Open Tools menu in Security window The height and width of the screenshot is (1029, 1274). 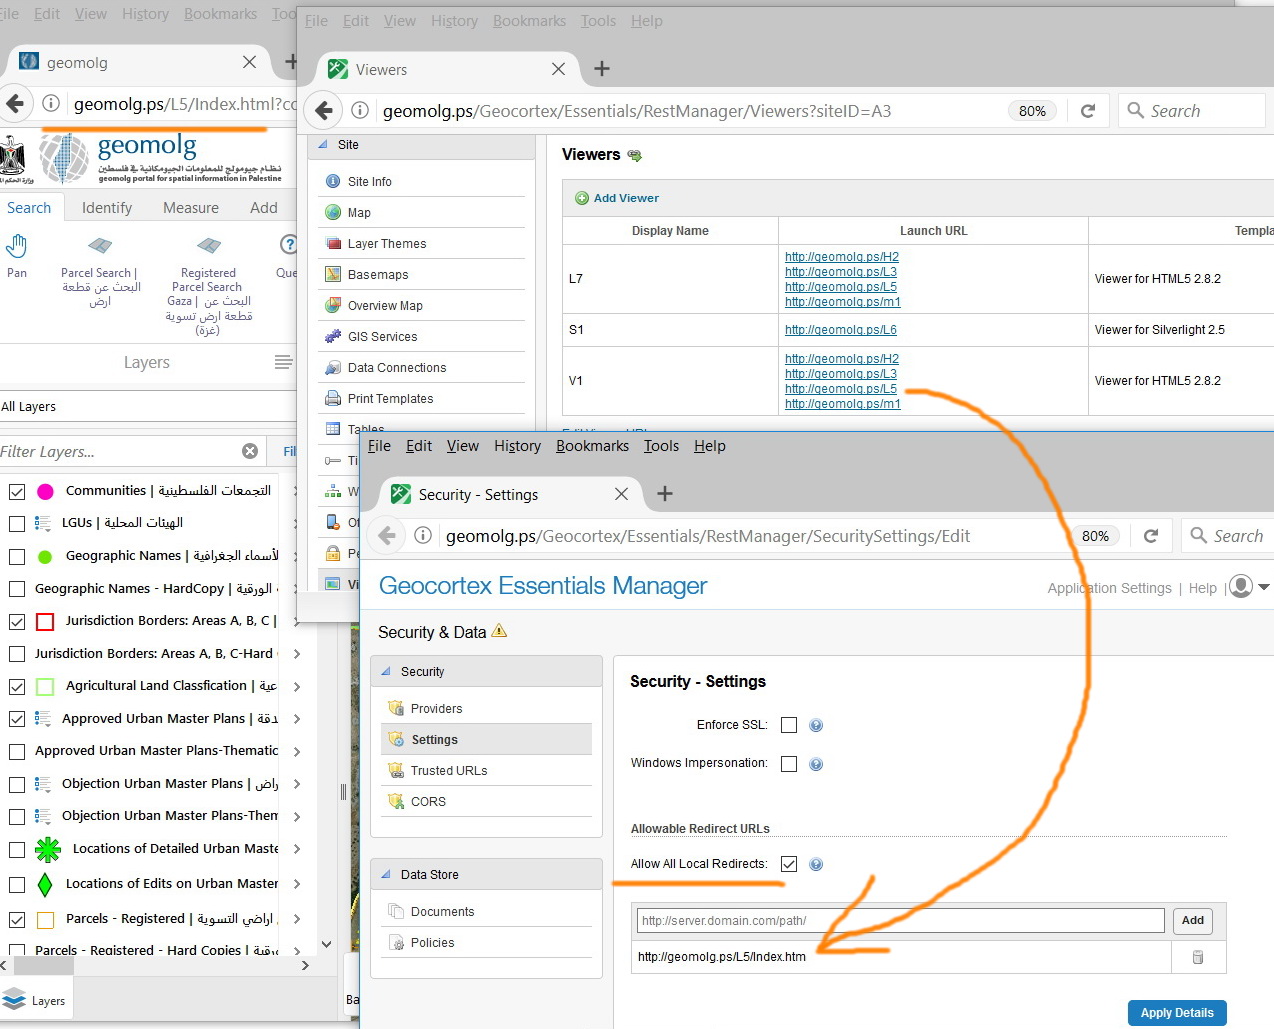pyautogui.click(x=661, y=446)
